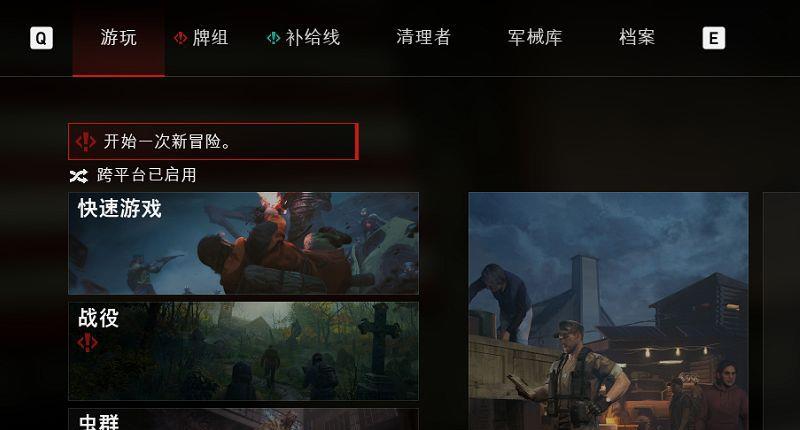Click the red alert icon in the 开始一次新冒险 banner
The height and width of the screenshot is (430, 800).
(86, 142)
